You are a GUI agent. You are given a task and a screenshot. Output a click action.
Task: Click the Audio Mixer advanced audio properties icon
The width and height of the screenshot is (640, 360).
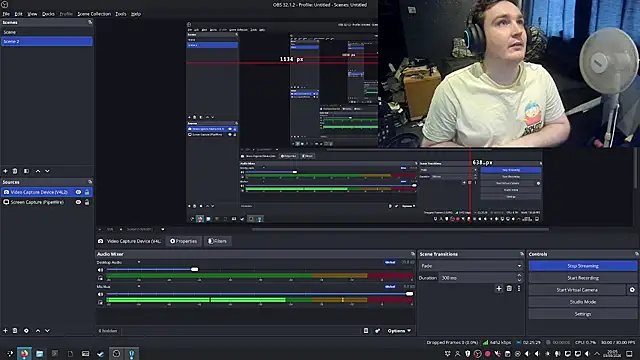378,331
